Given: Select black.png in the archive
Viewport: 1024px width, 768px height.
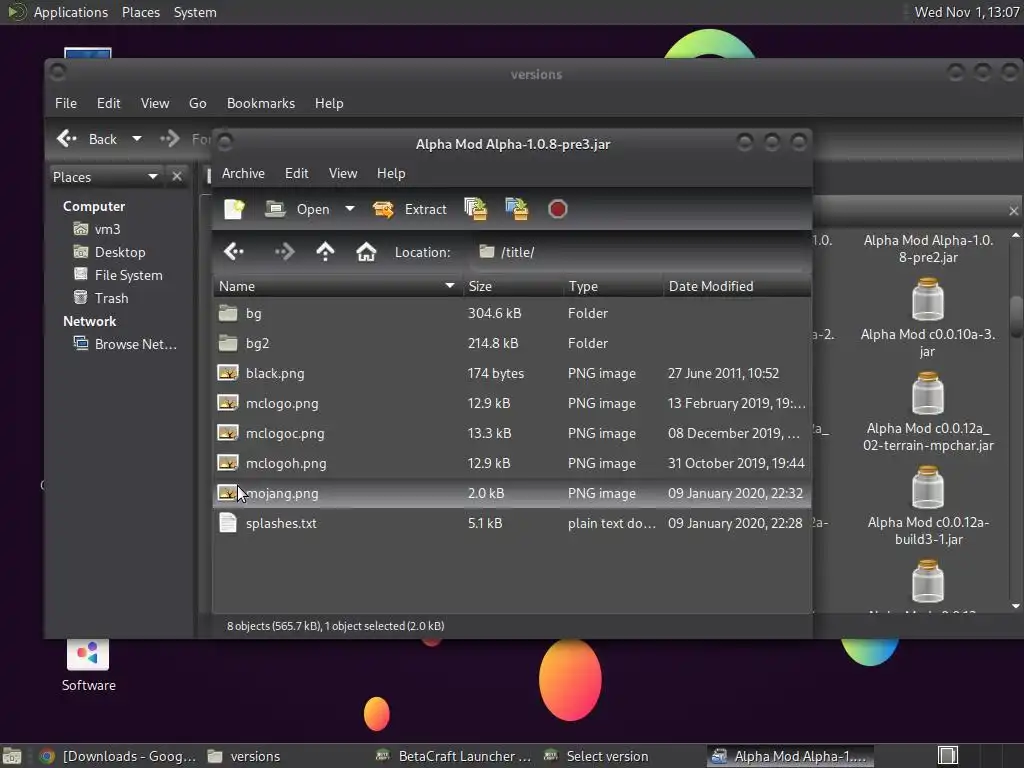Looking at the screenshot, I should click(513, 374).
